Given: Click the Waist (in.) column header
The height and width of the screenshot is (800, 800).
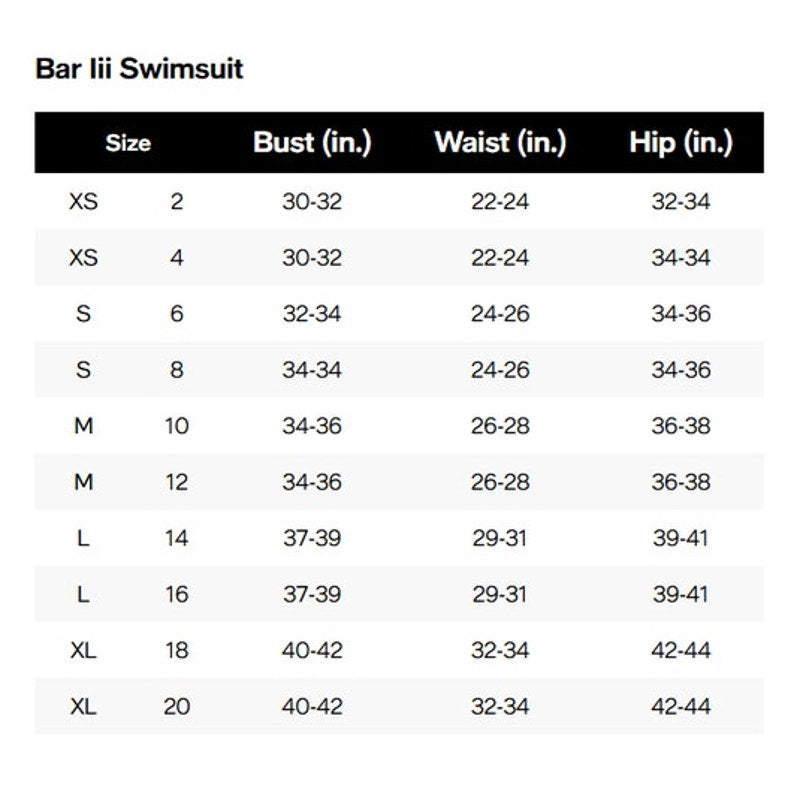Looking at the screenshot, I should pyautogui.click(x=500, y=142).
